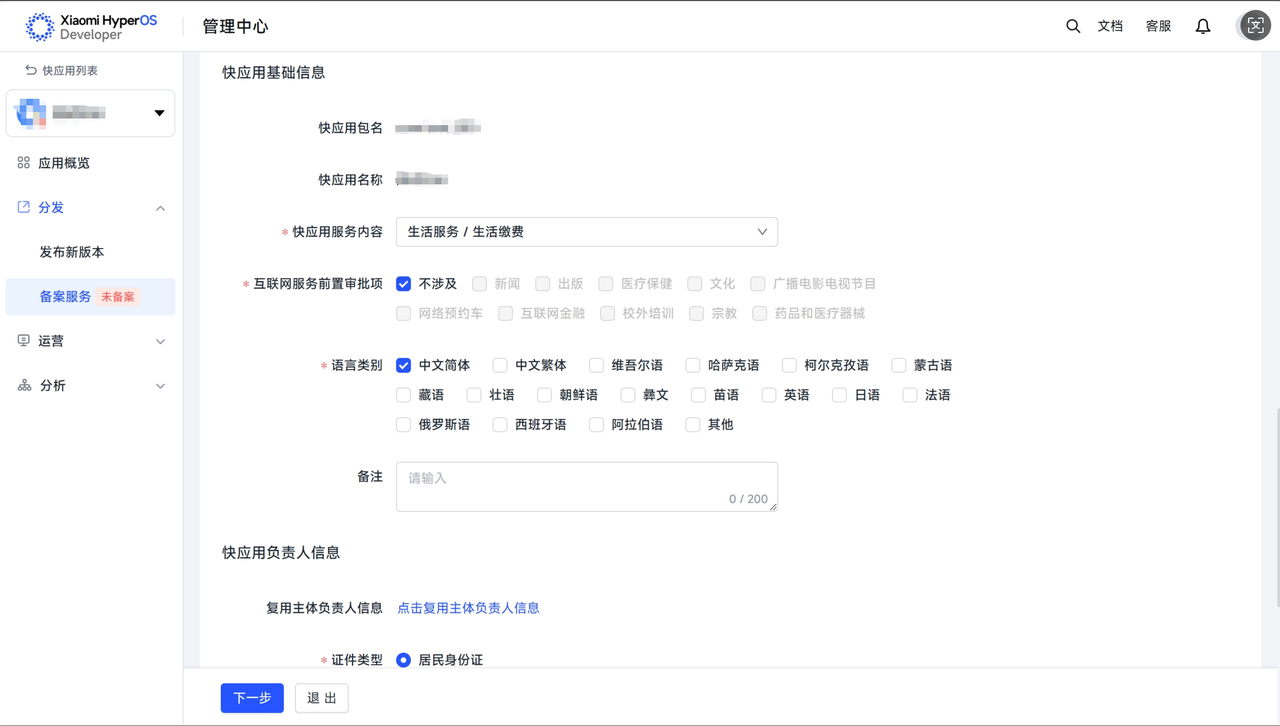Uncheck the 中文简体 language checkbox
1280x726 pixels.
click(404, 365)
